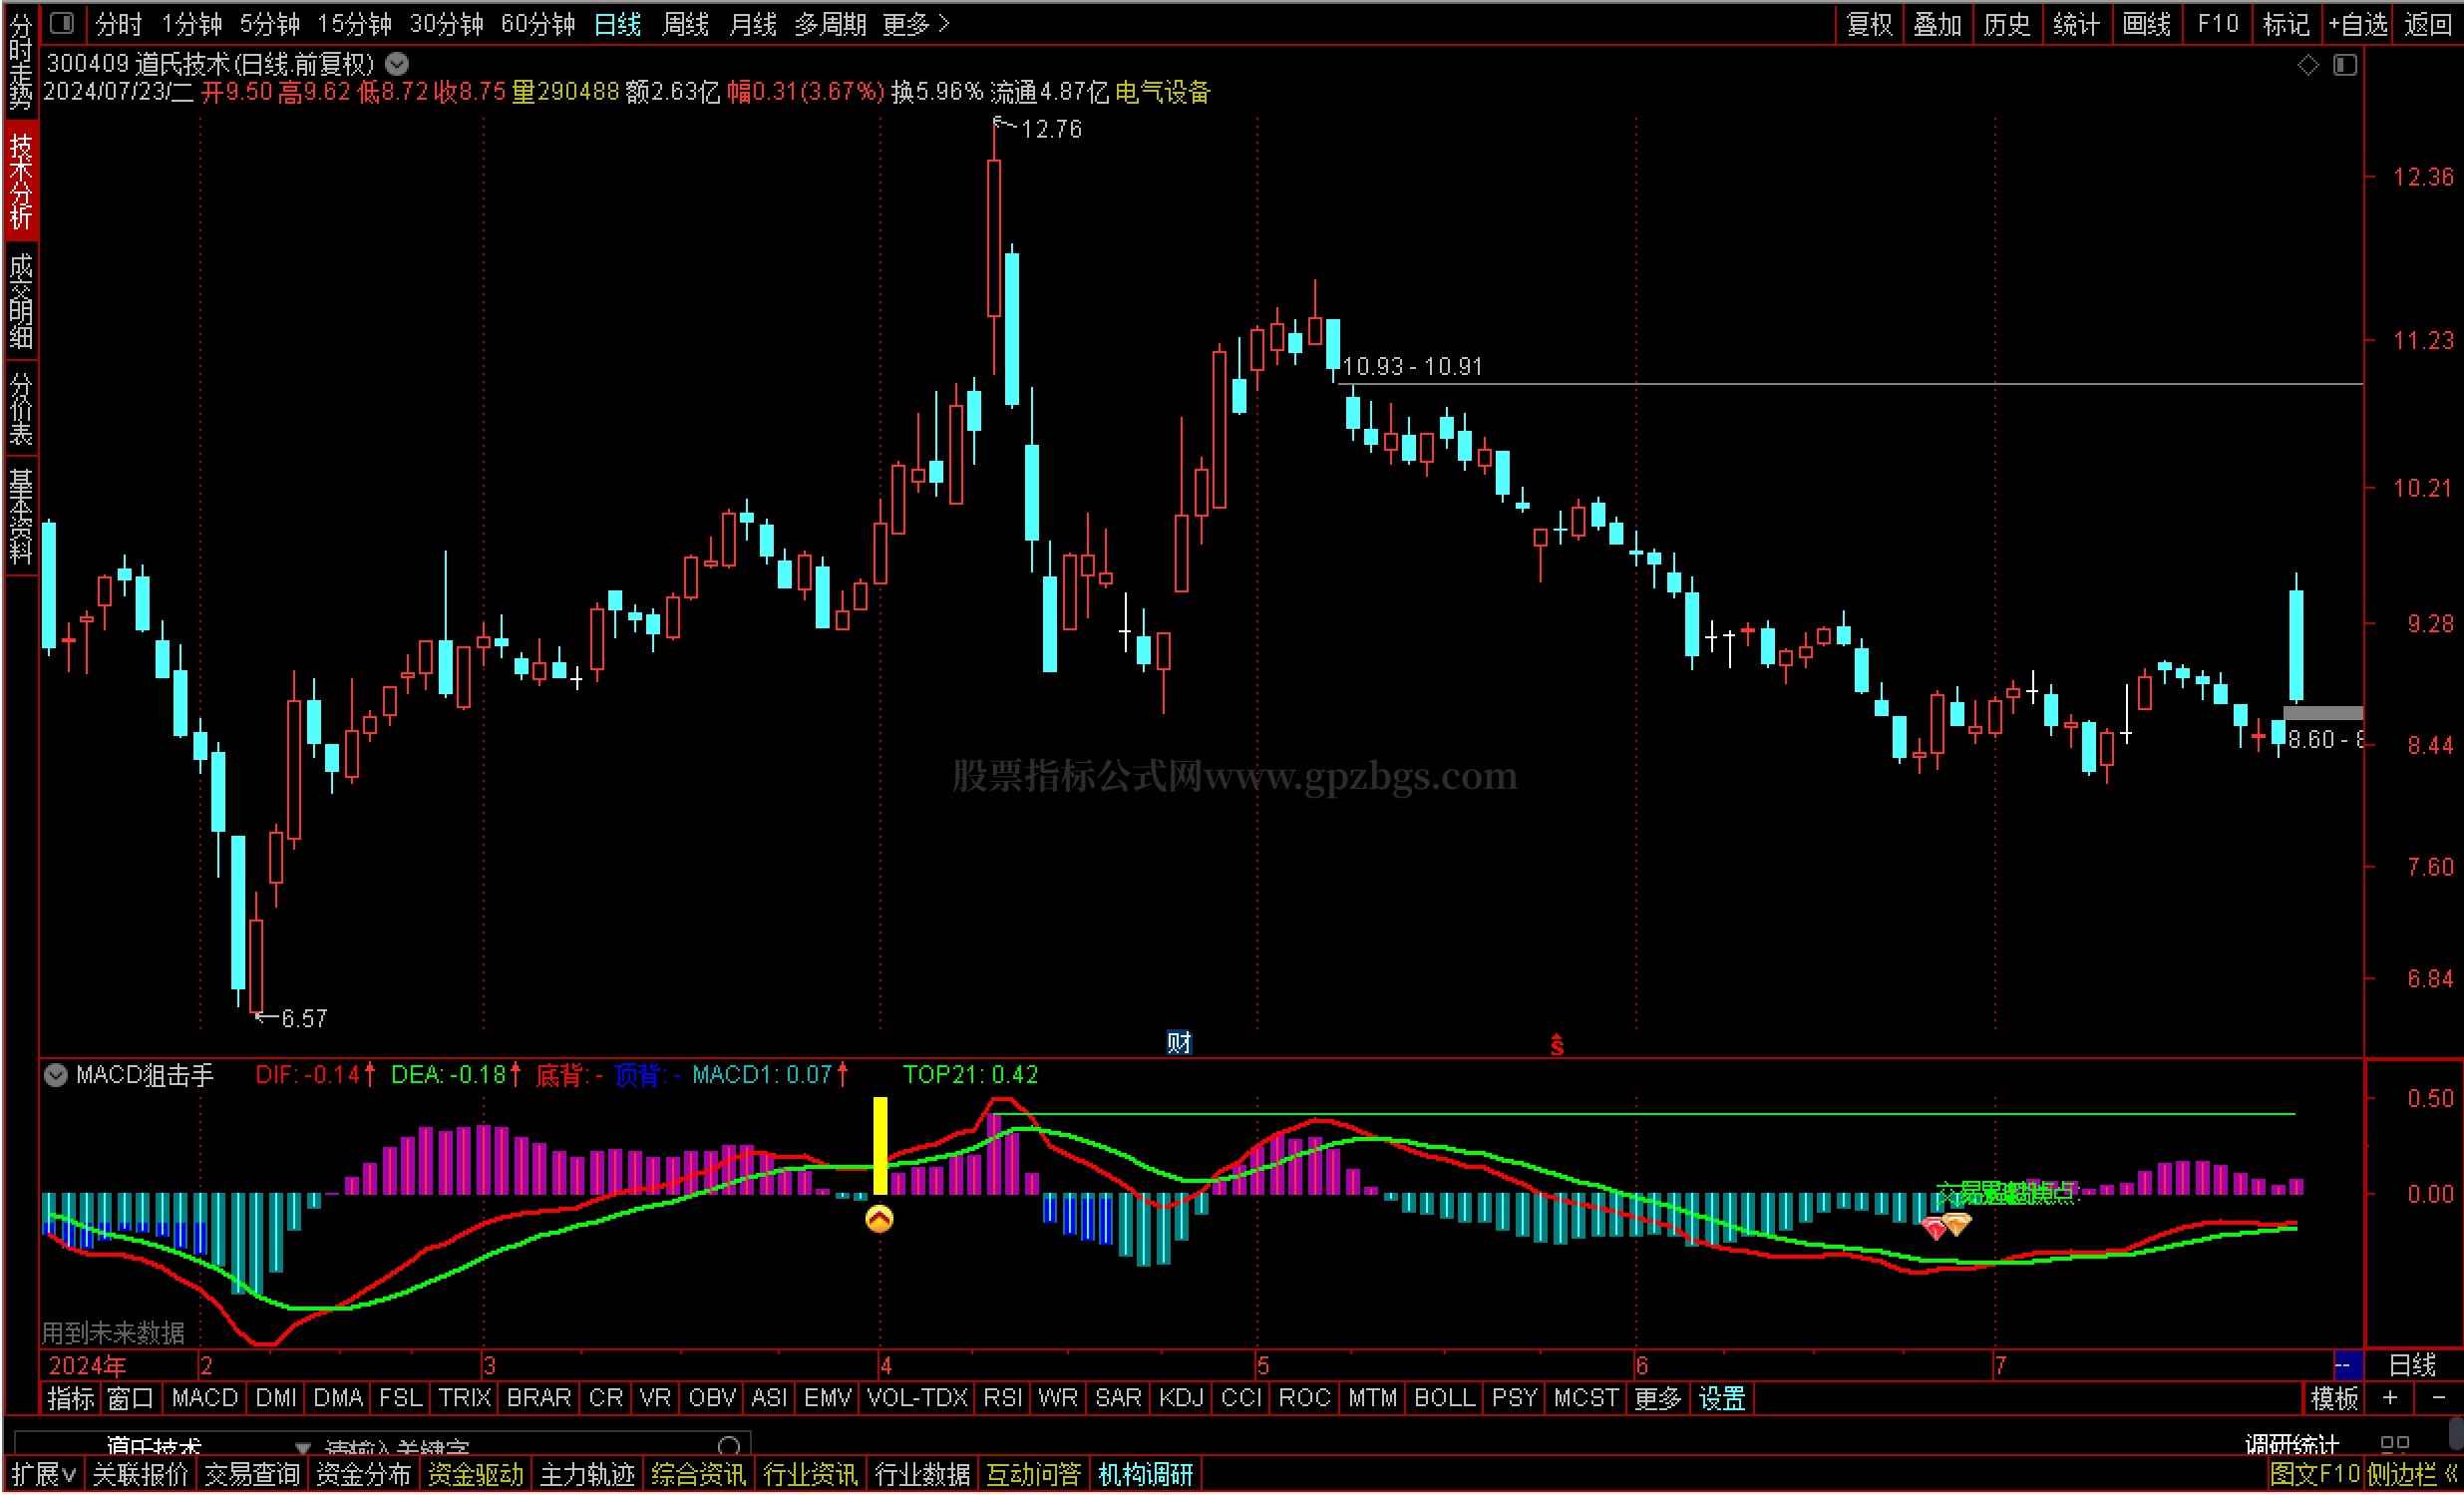Click the diamond icon at the chart's top right

click(2308, 65)
